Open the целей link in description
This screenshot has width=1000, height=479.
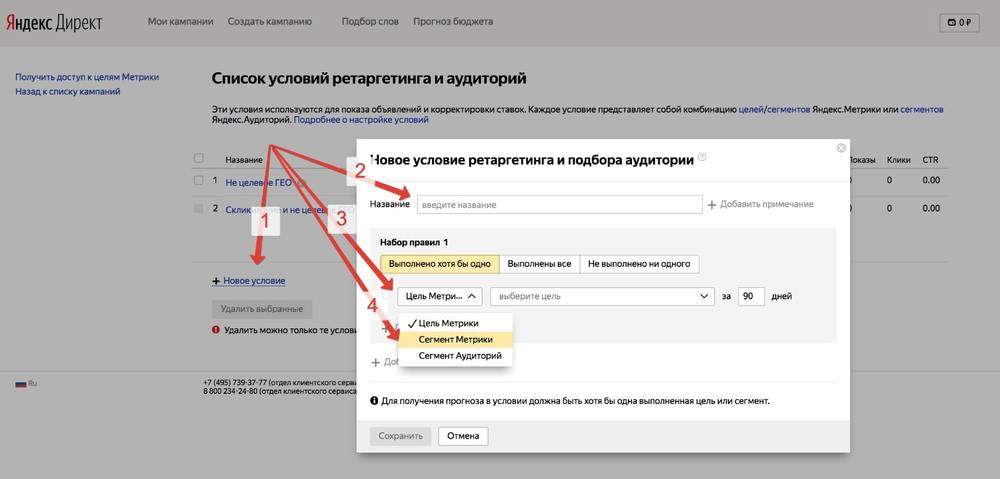click(x=751, y=109)
